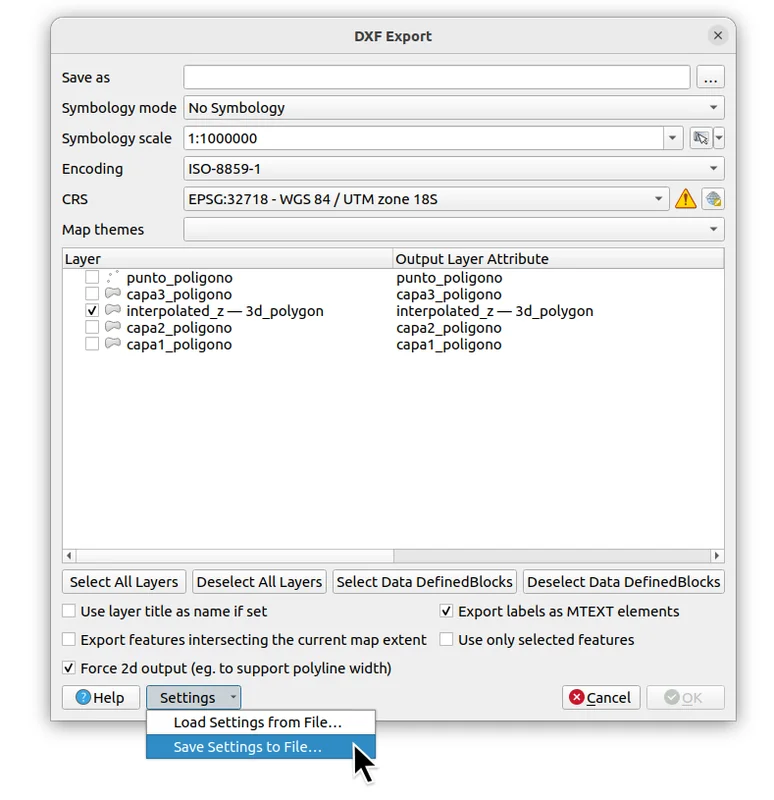Screen dimensions: 774x800
Task: Click the point icon beside punto_poligono
Action: (x=113, y=278)
